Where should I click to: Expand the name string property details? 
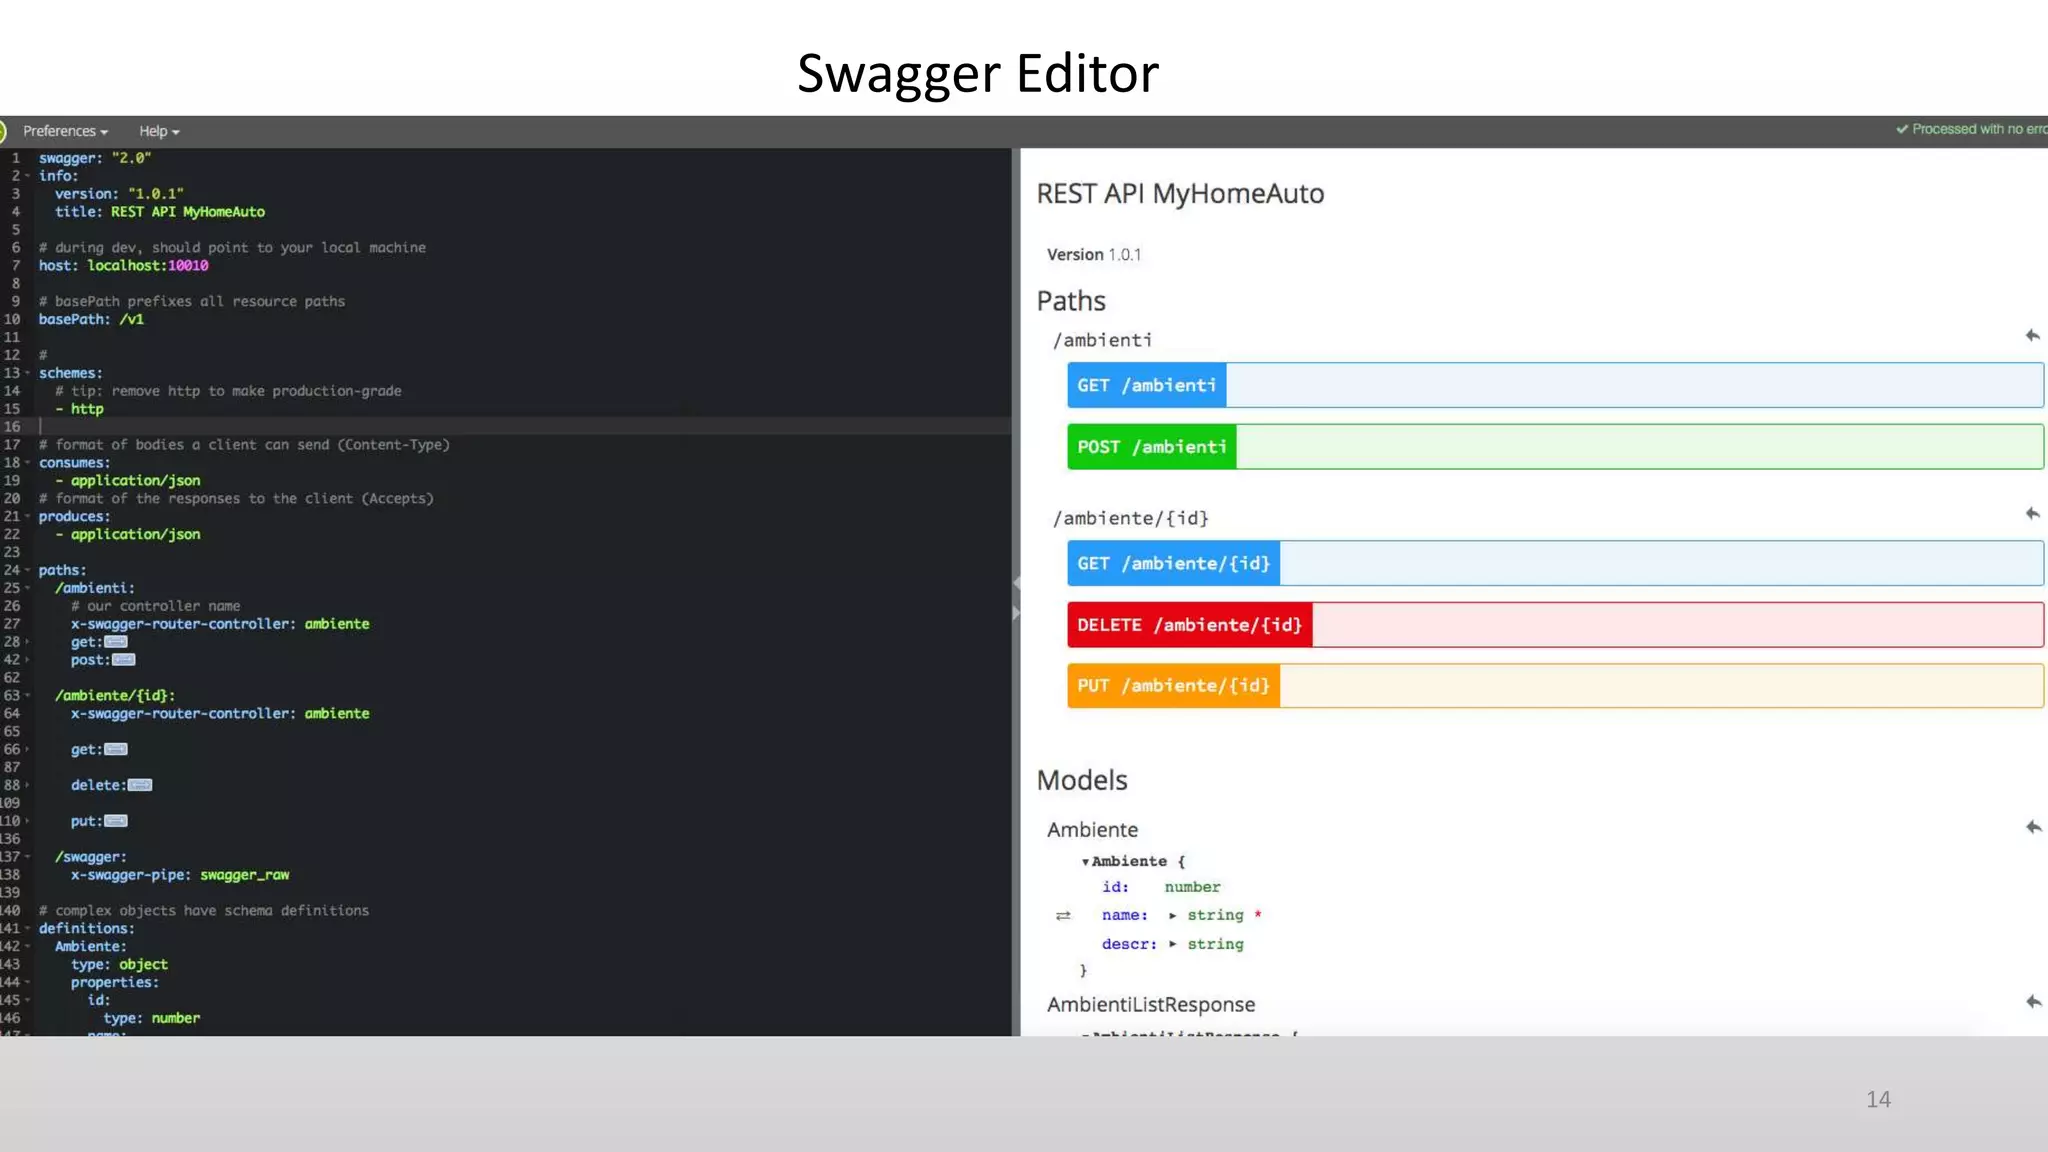click(x=1173, y=915)
